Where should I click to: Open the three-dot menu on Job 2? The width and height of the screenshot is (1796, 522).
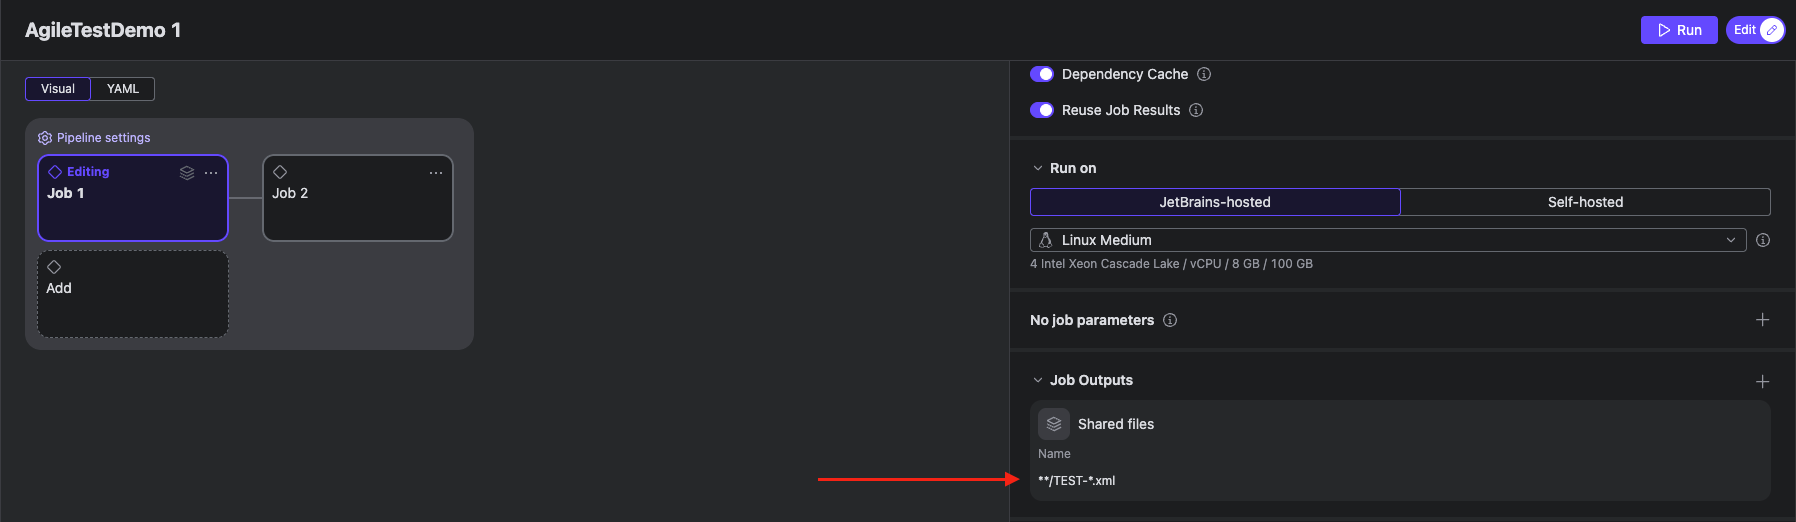pos(436,173)
